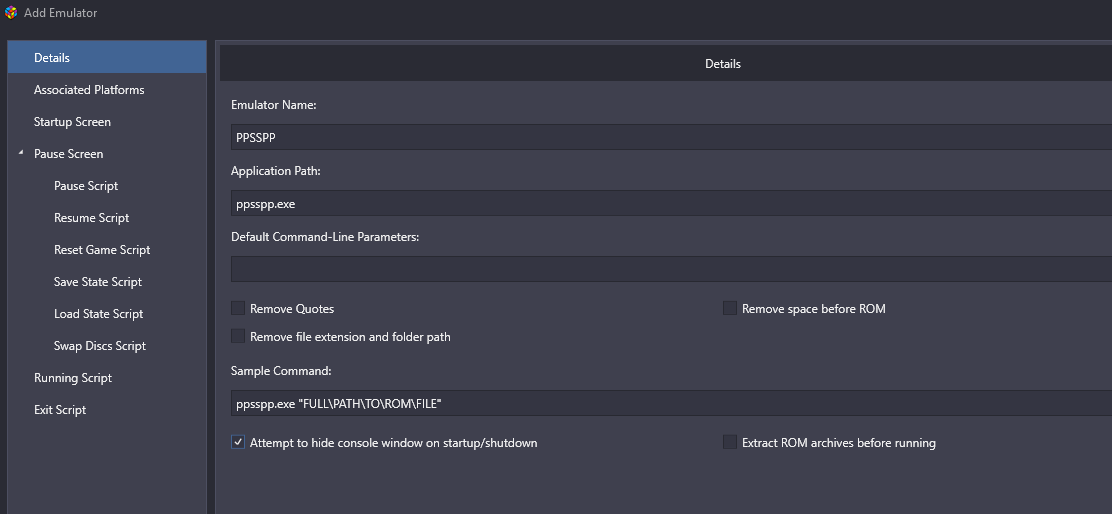Enable Remove space before ROM checkbox

(x=730, y=308)
